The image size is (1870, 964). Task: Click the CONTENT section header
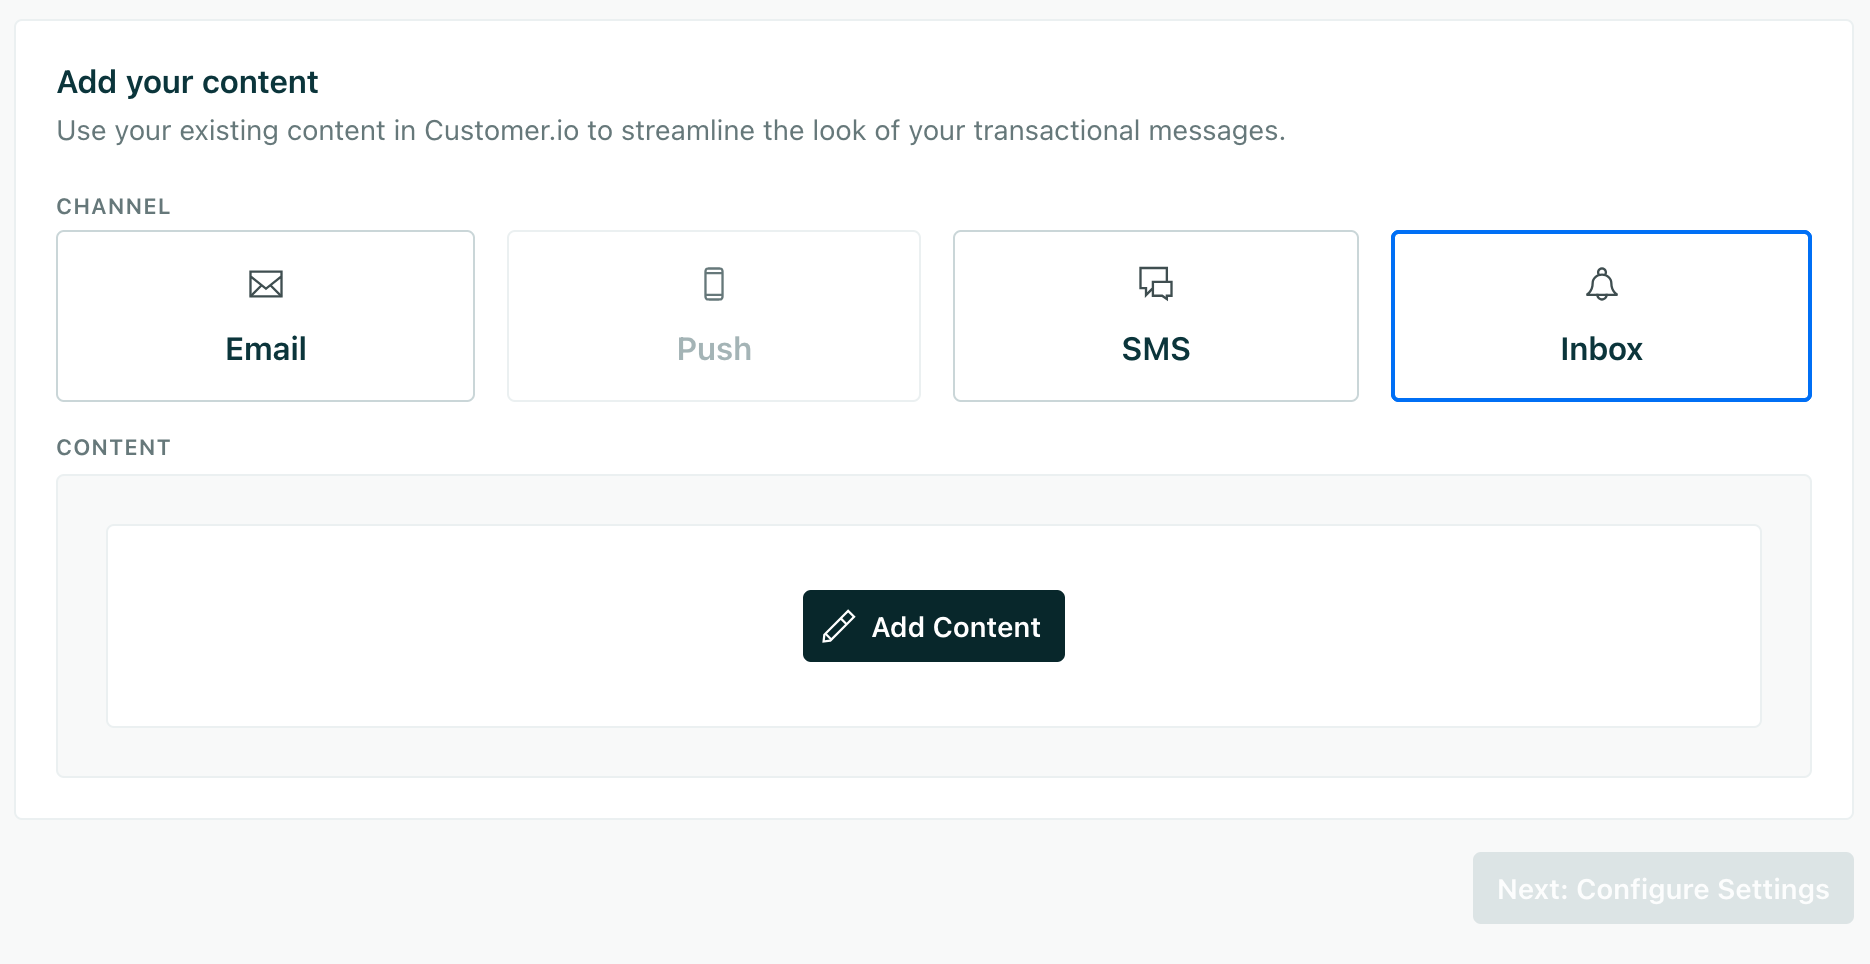click(x=113, y=447)
